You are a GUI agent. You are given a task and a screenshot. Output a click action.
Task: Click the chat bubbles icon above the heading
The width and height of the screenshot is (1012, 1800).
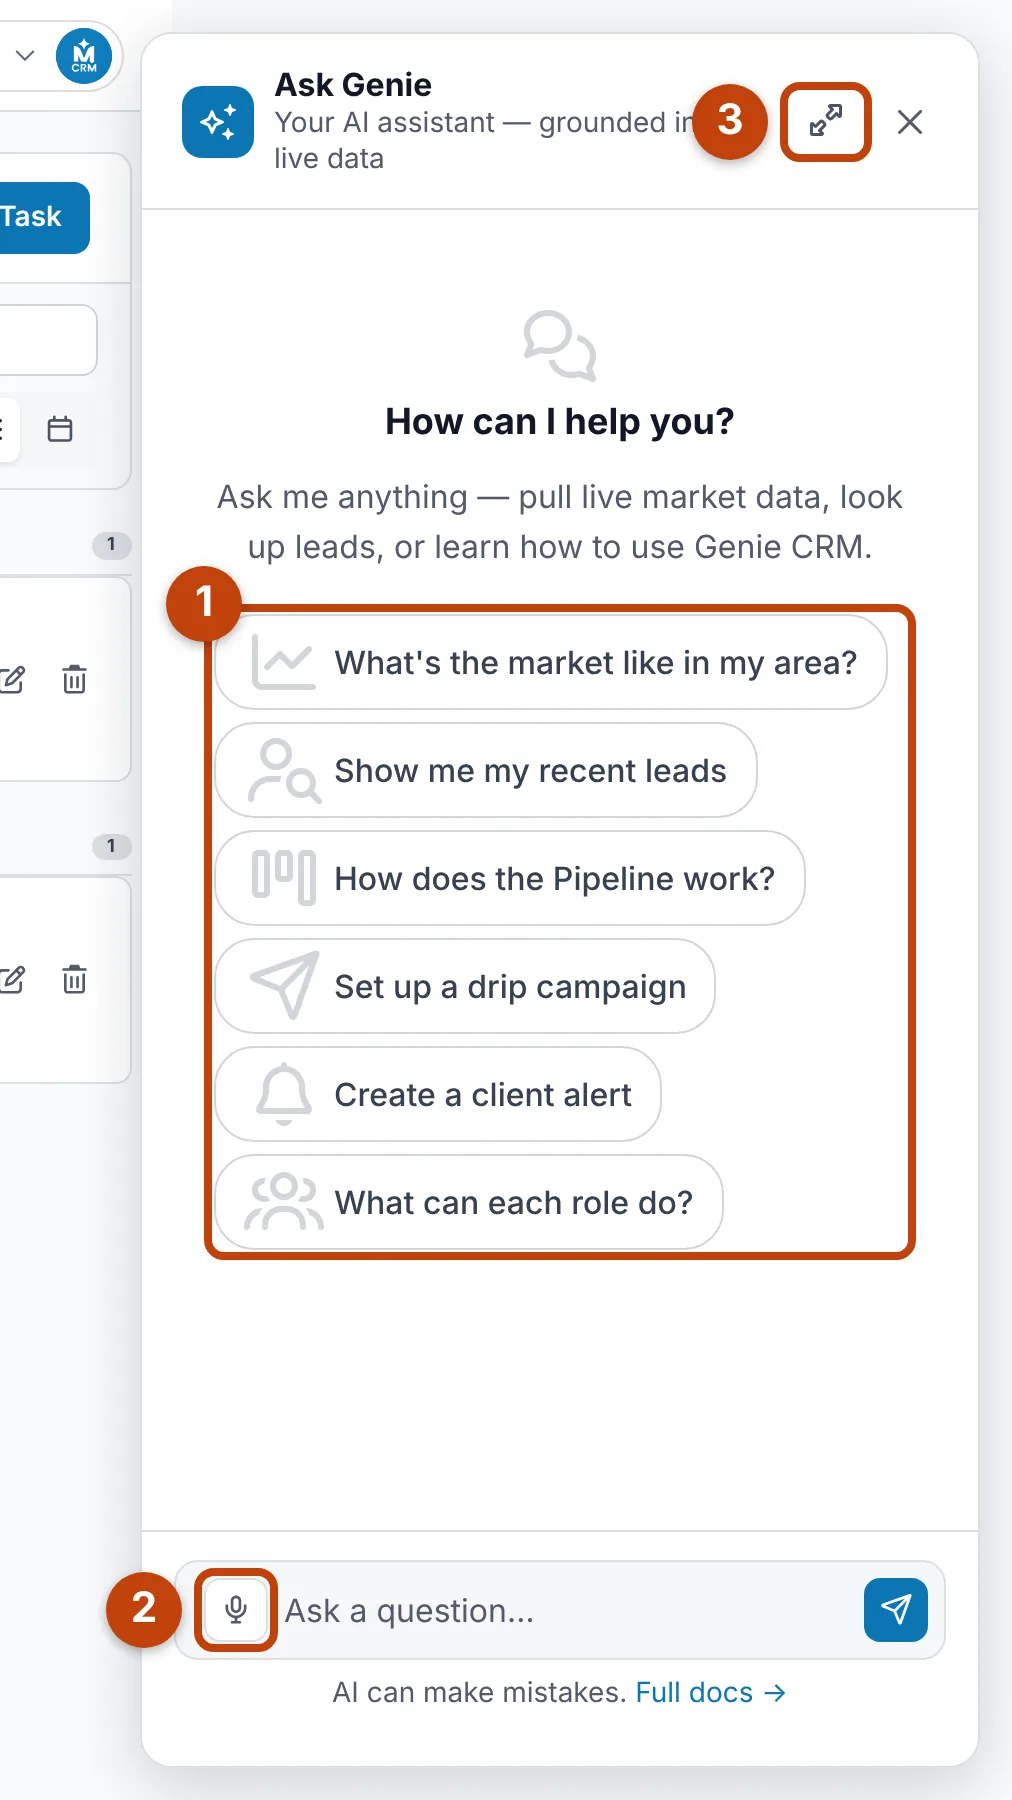point(560,346)
